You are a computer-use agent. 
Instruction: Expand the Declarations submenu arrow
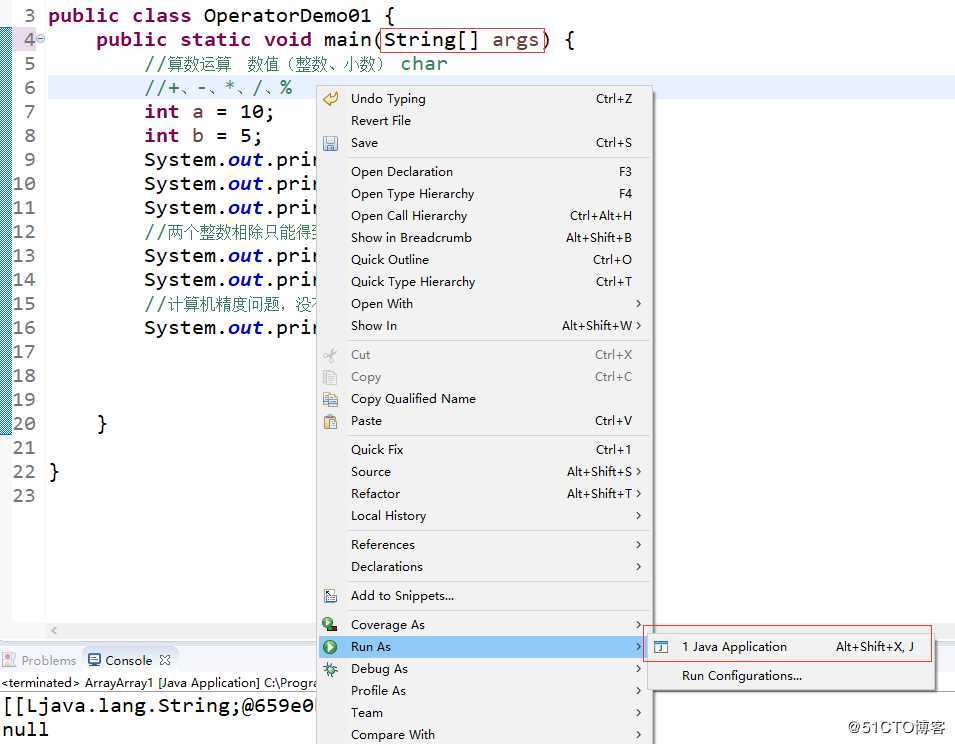tap(638, 566)
